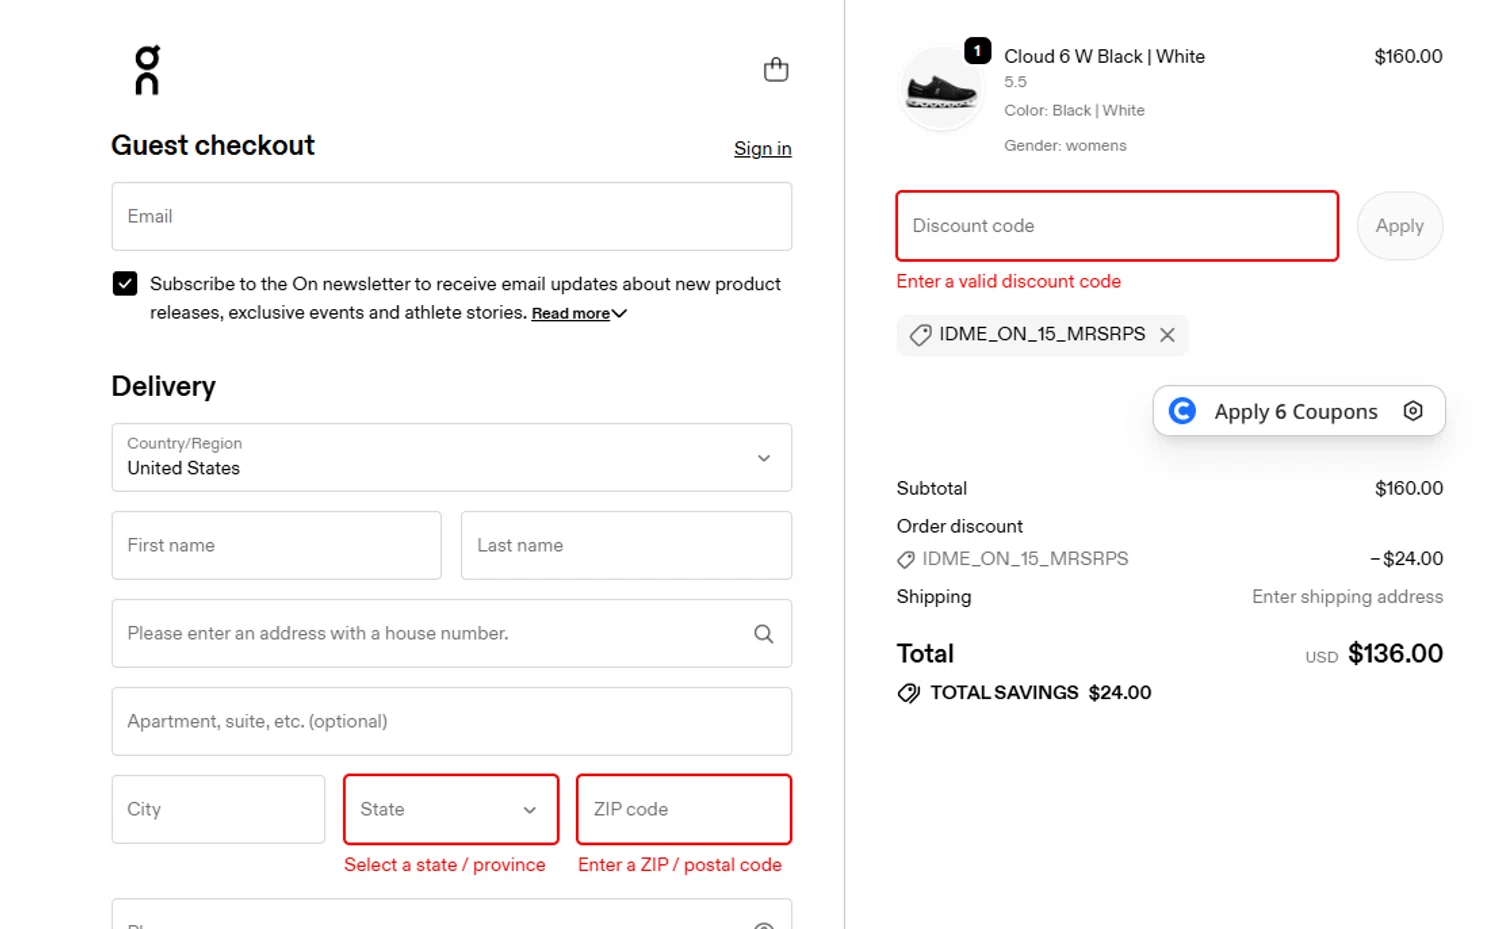Click the Discount code input field

click(x=1117, y=226)
